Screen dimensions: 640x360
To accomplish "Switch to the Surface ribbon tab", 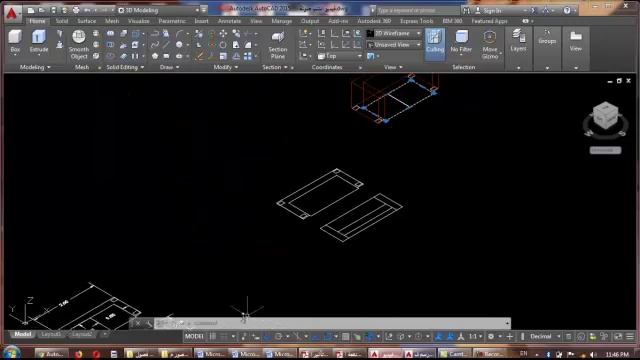I will pyautogui.click(x=87, y=21).
